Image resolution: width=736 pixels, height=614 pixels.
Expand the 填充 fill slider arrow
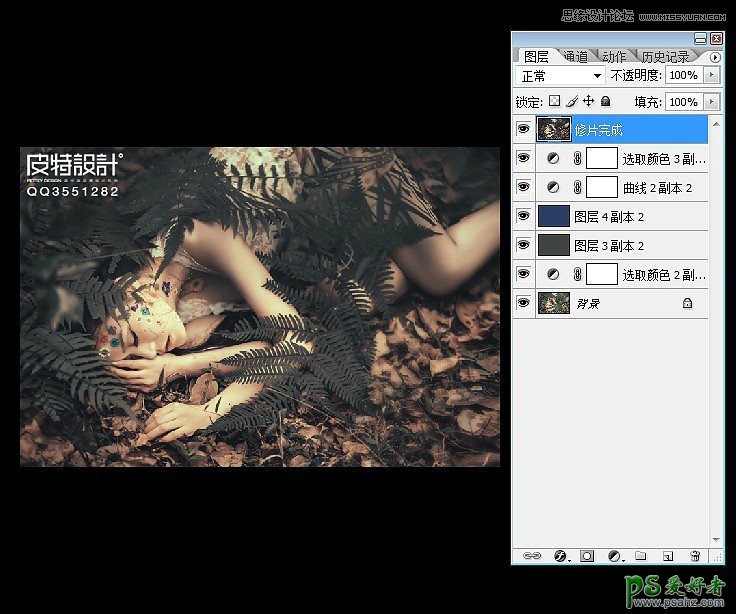[x=712, y=102]
